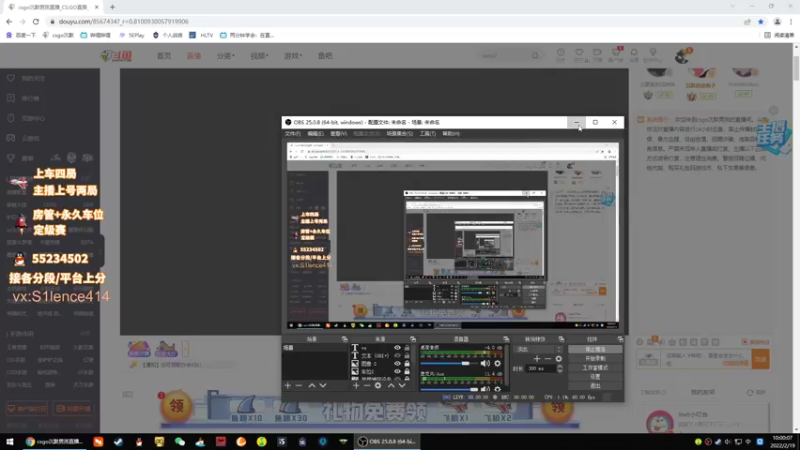Lock the GDI+ text source
This screenshot has width=800, height=450.
pyautogui.click(x=407, y=356)
